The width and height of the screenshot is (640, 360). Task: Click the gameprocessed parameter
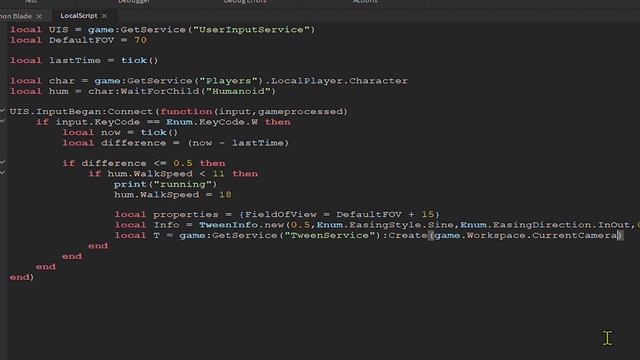[x=300, y=111]
